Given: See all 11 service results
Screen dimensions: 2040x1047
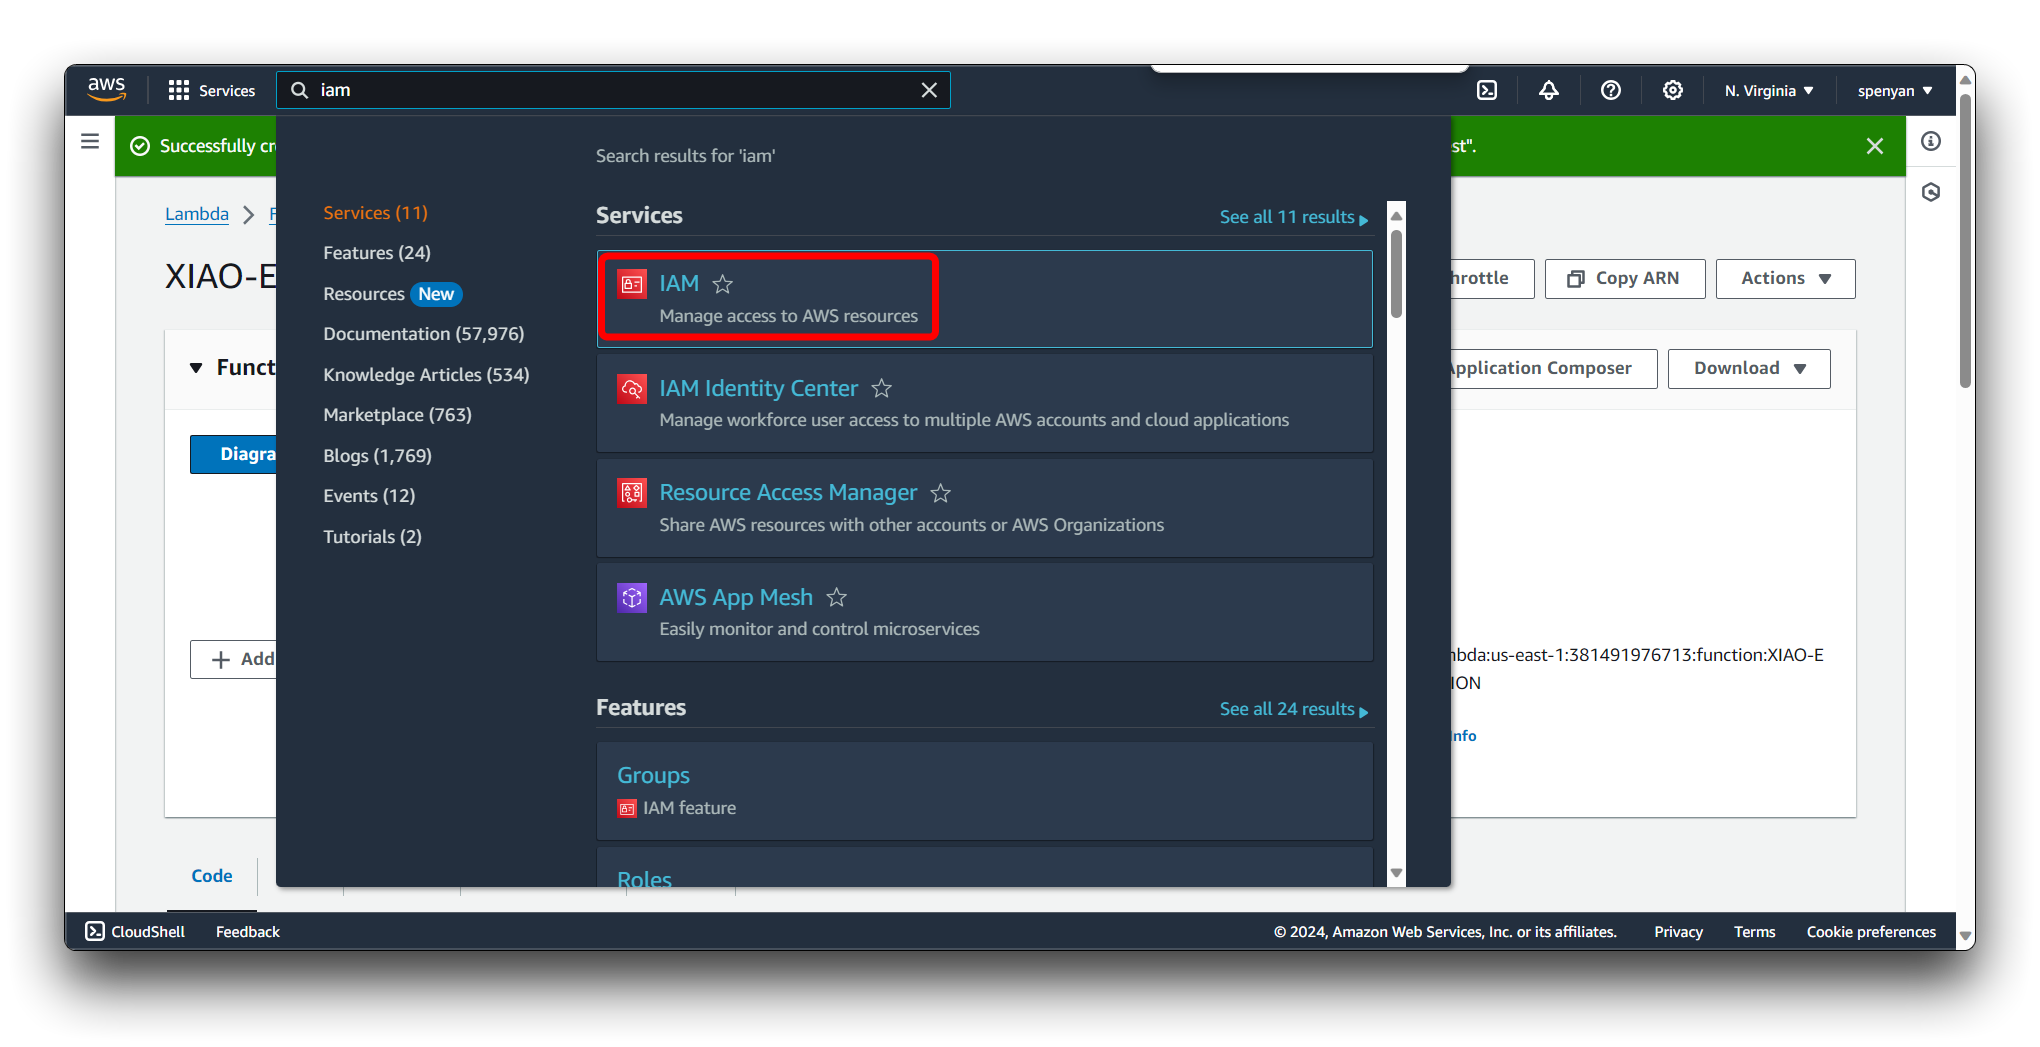Looking at the screenshot, I should (1293, 217).
